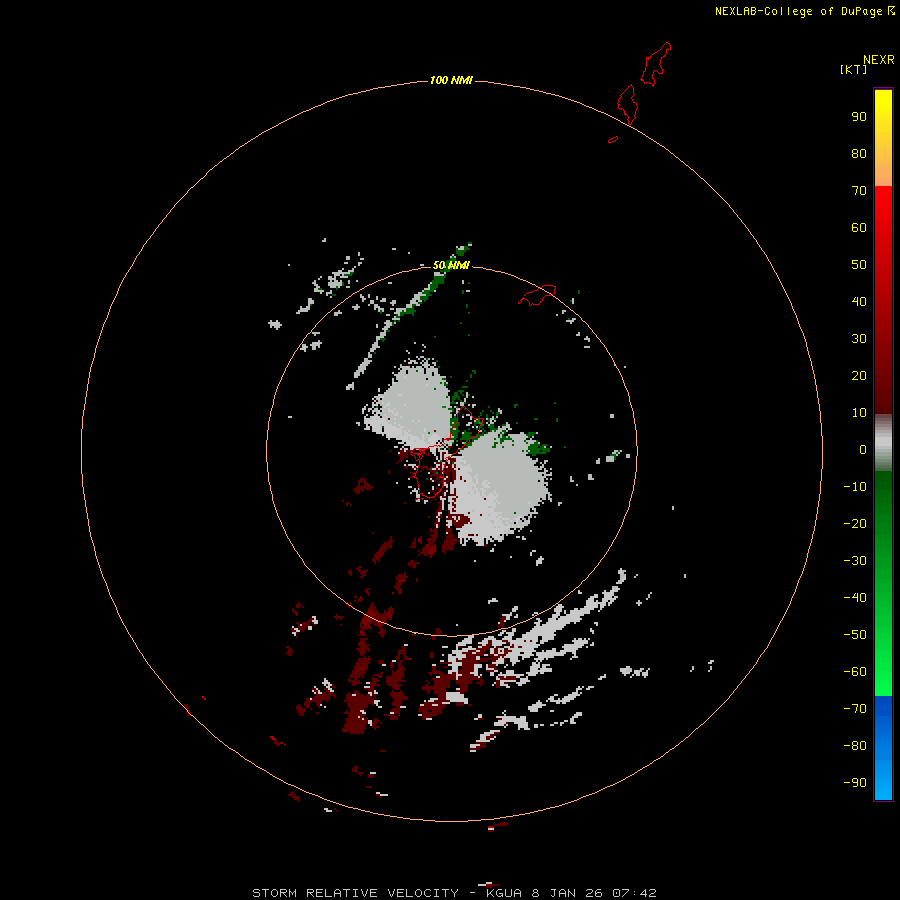The image size is (900, 900).
Task: Click the positive 60 scale value
Action: tap(859, 228)
